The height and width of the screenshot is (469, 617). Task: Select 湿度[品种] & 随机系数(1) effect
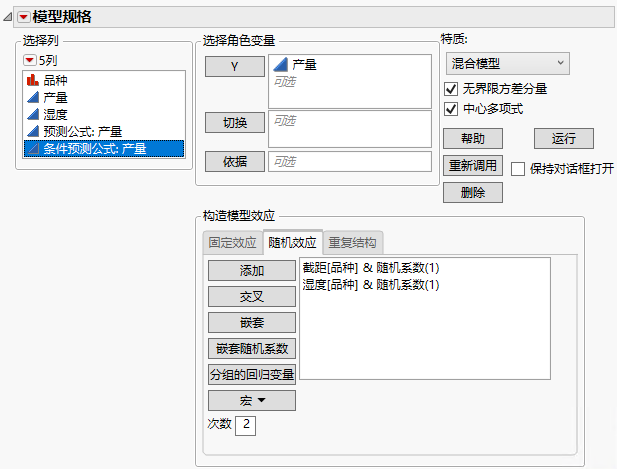point(371,284)
